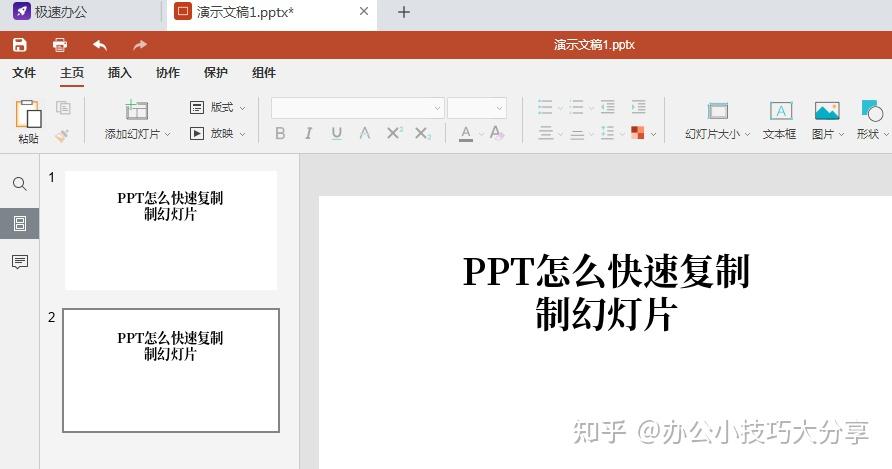Viewport: 892px width, 469px height.
Task: Expand the 幻灯片大小 dropdown arrow
Action: pos(747,134)
